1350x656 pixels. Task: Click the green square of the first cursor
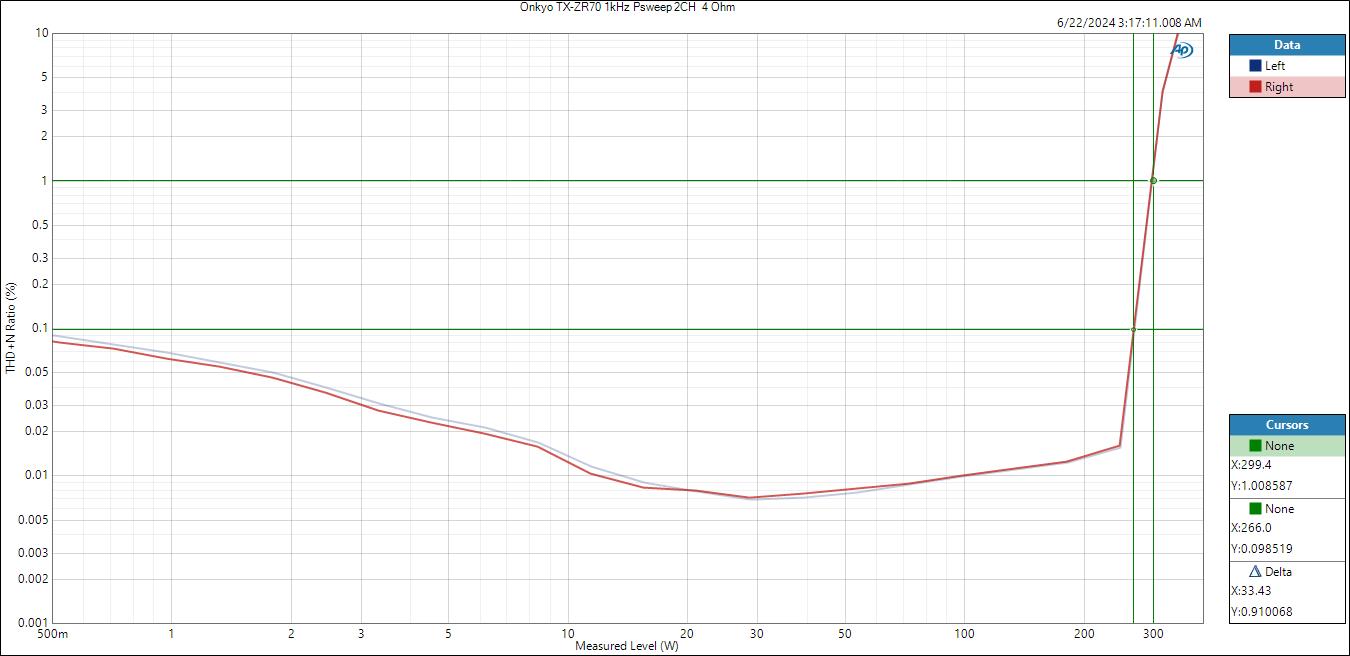(1255, 446)
